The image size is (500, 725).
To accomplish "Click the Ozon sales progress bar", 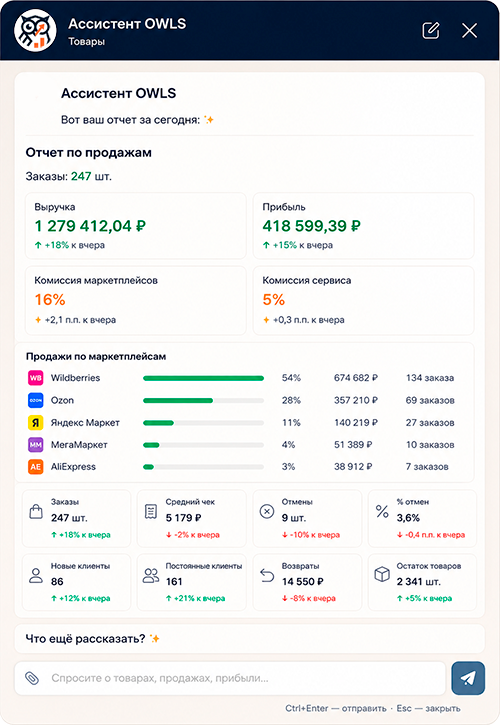I will 204,400.
